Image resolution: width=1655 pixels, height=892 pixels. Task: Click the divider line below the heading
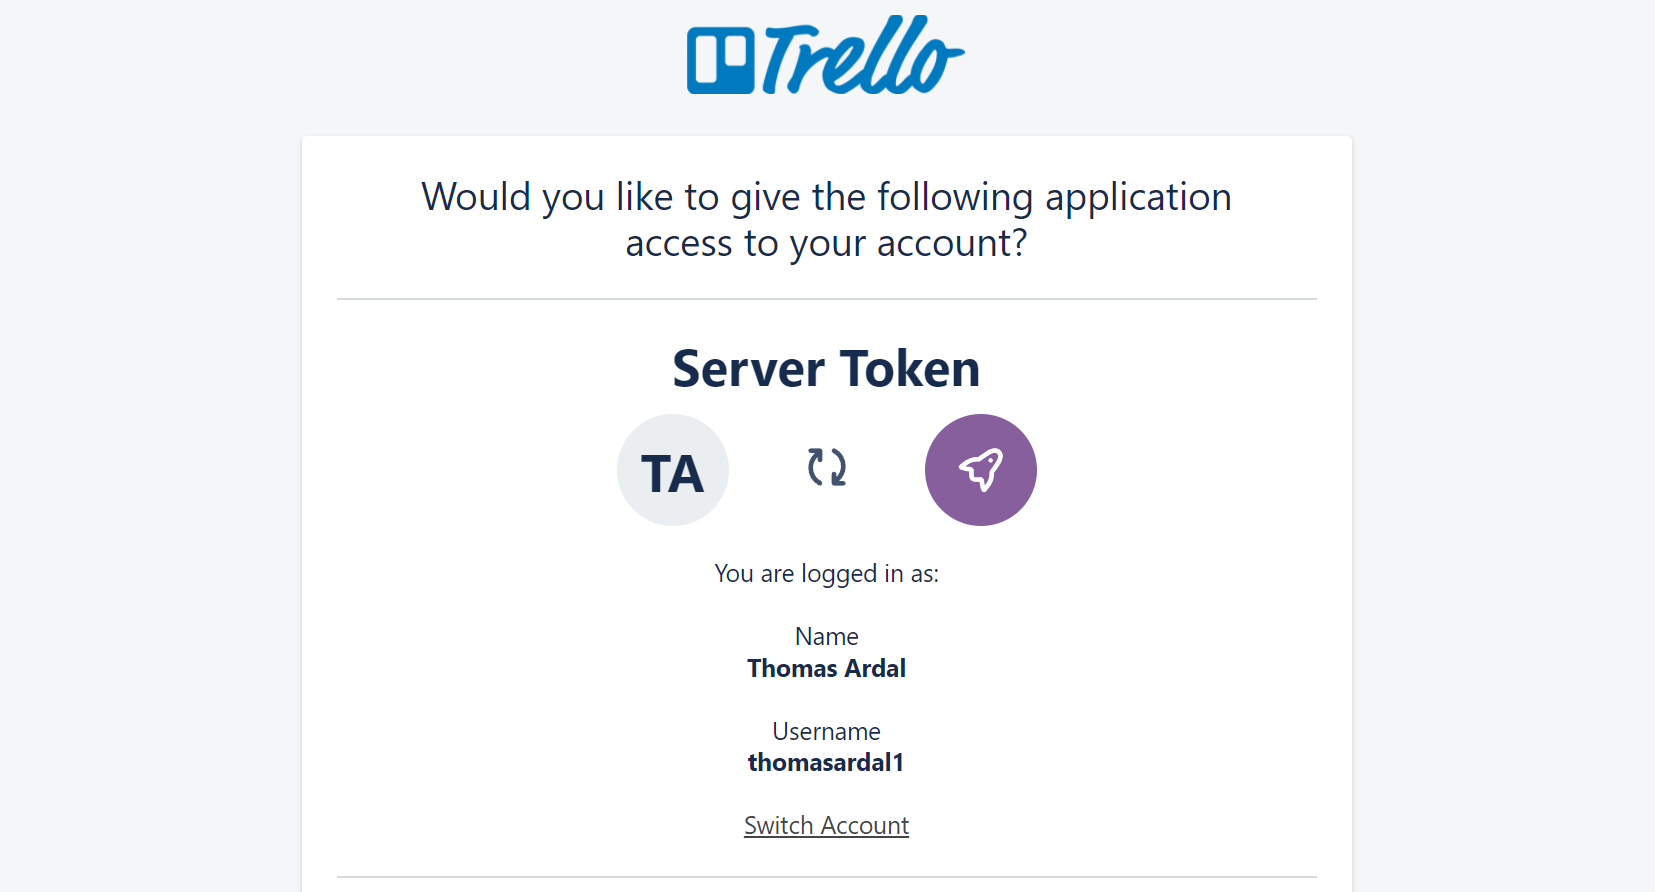(x=826, y=298)
